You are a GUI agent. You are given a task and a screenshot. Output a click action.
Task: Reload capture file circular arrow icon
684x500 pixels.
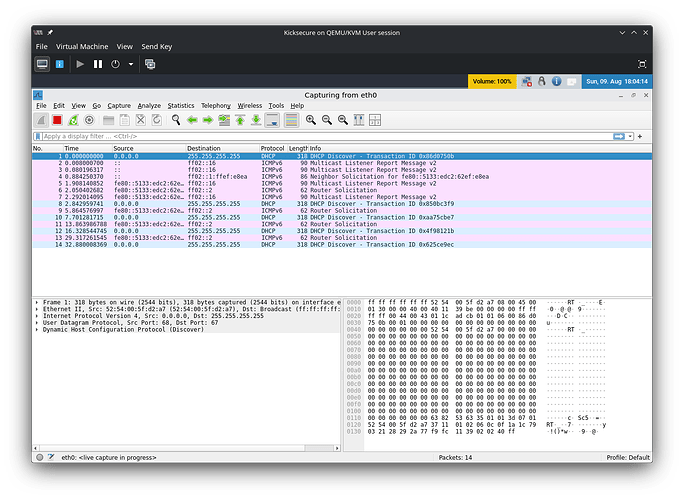(157, 120)
